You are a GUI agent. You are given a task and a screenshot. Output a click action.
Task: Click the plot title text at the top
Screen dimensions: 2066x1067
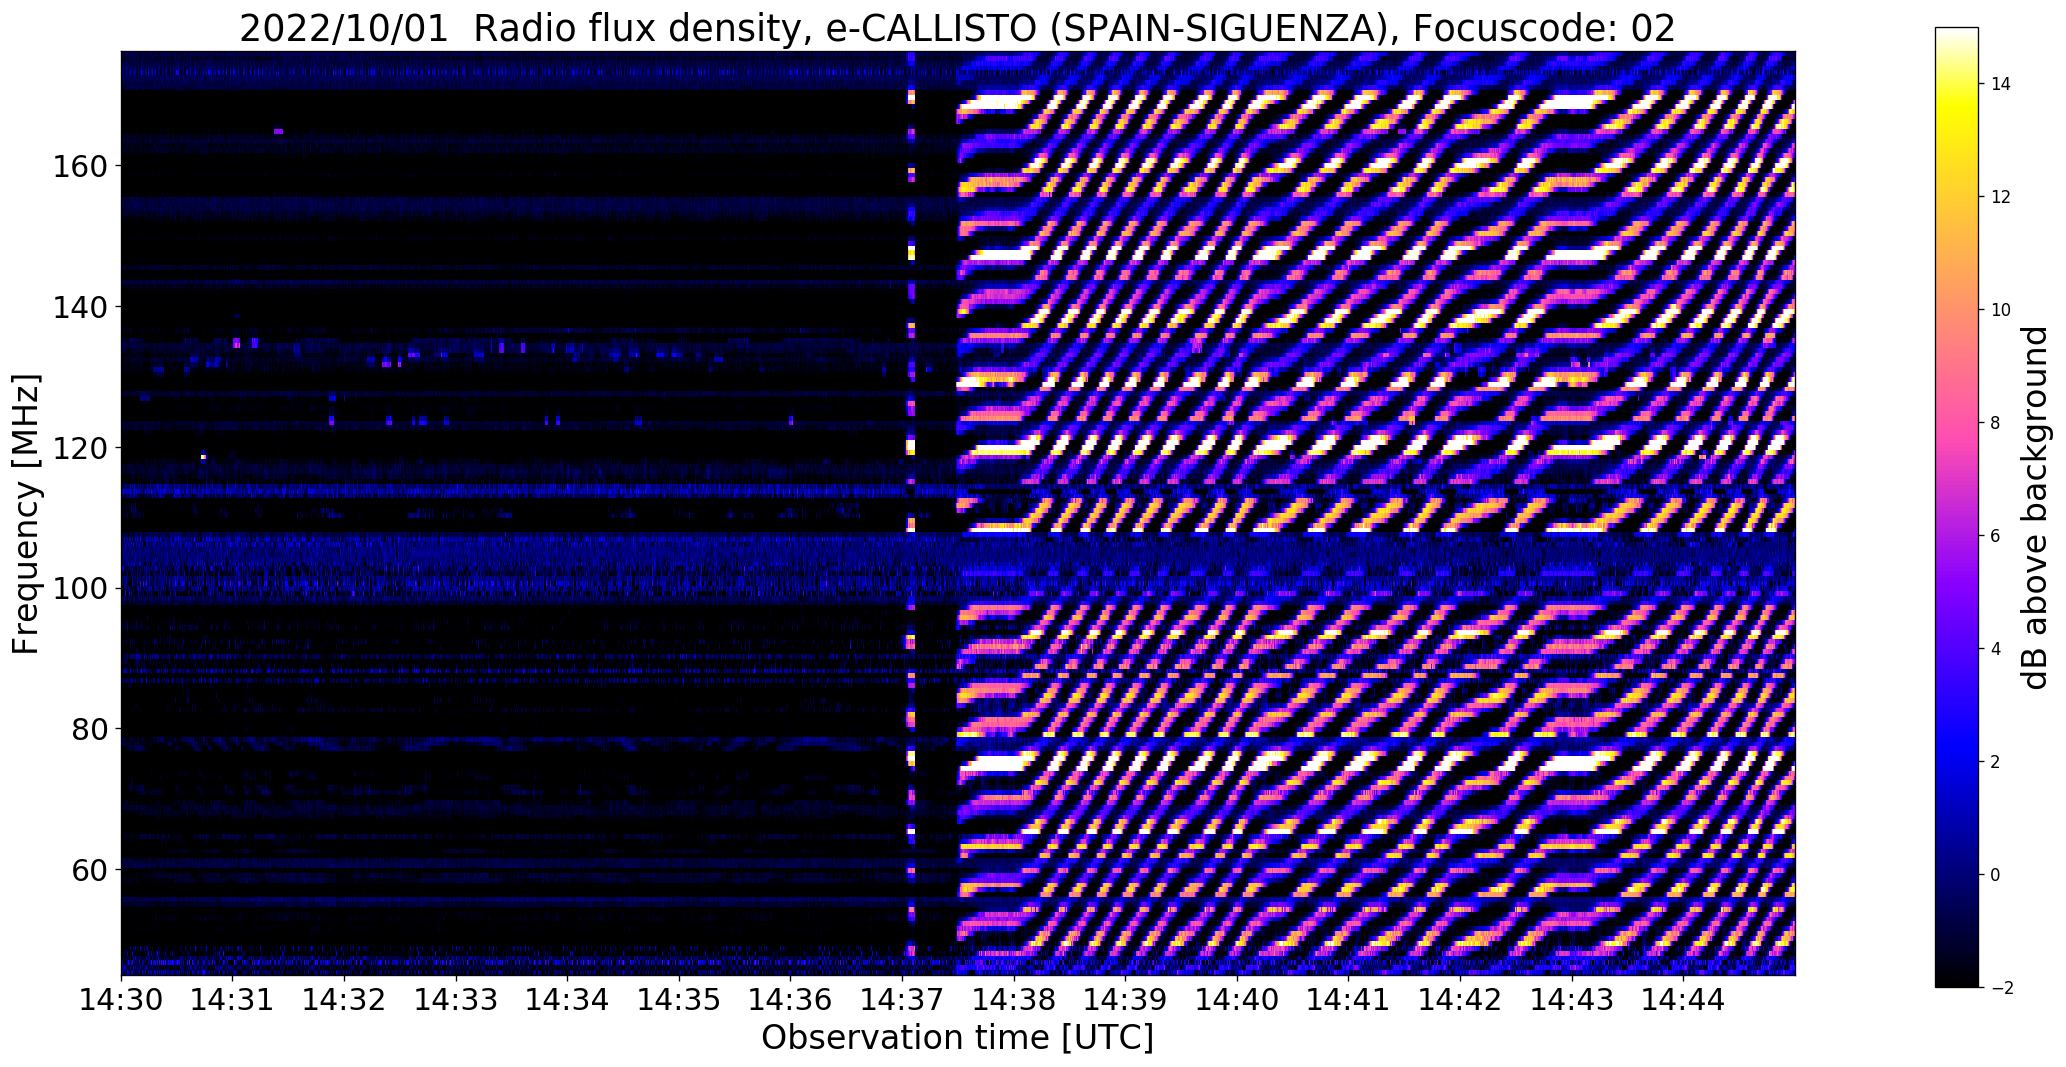pos(957,28)
